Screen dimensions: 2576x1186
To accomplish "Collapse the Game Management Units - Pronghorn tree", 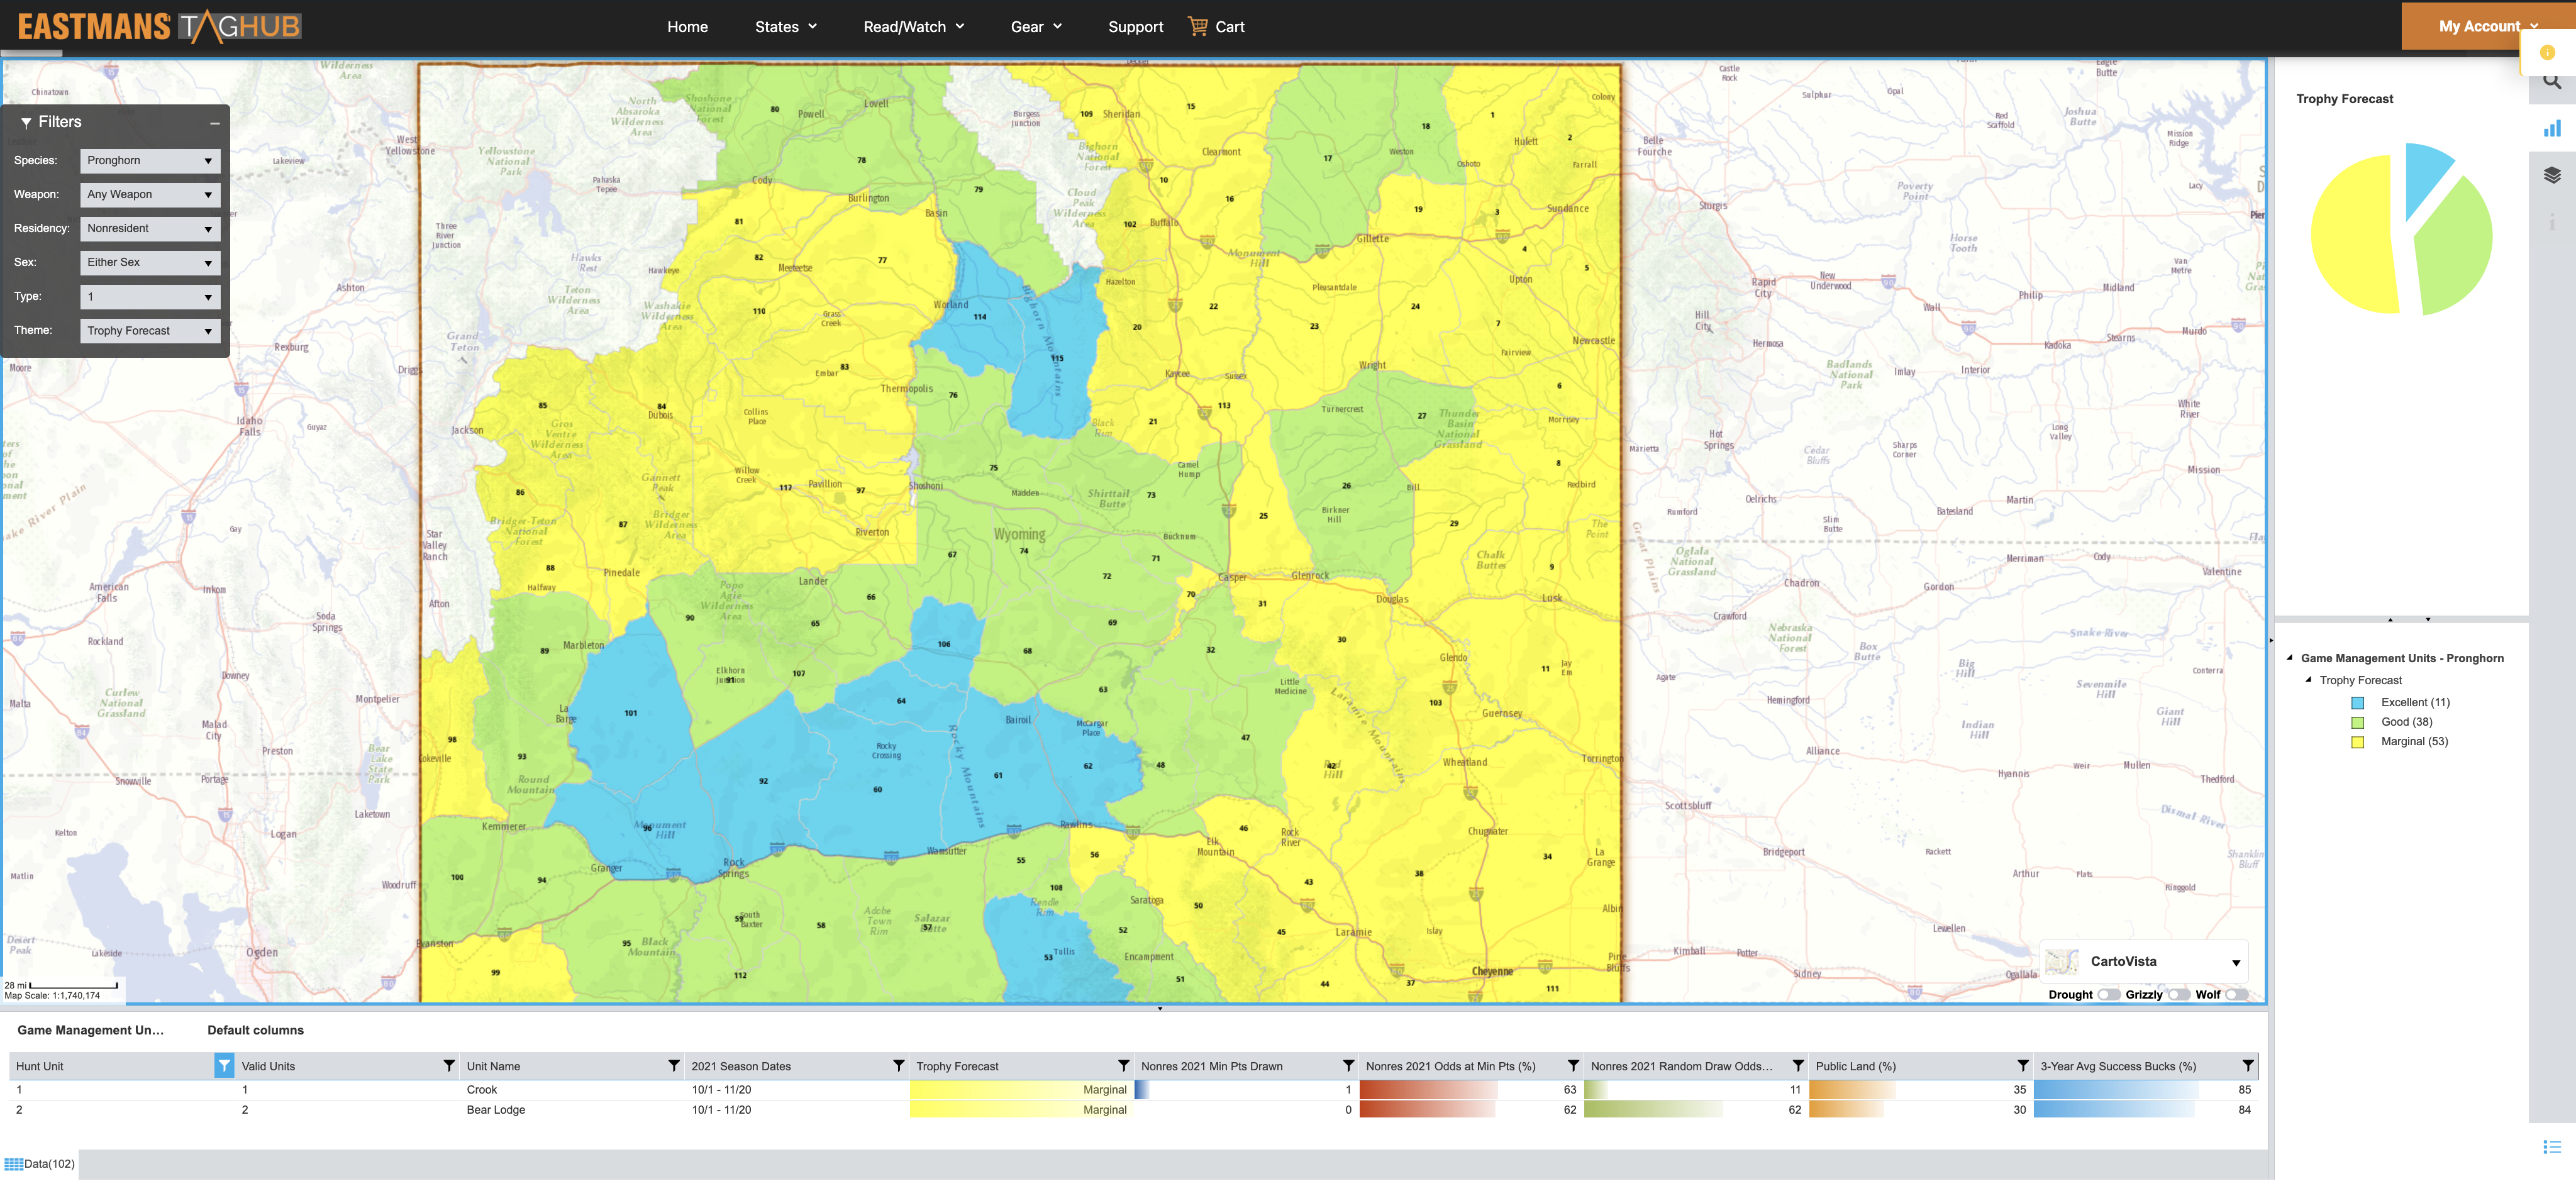I will click(x=2289, y=658).
